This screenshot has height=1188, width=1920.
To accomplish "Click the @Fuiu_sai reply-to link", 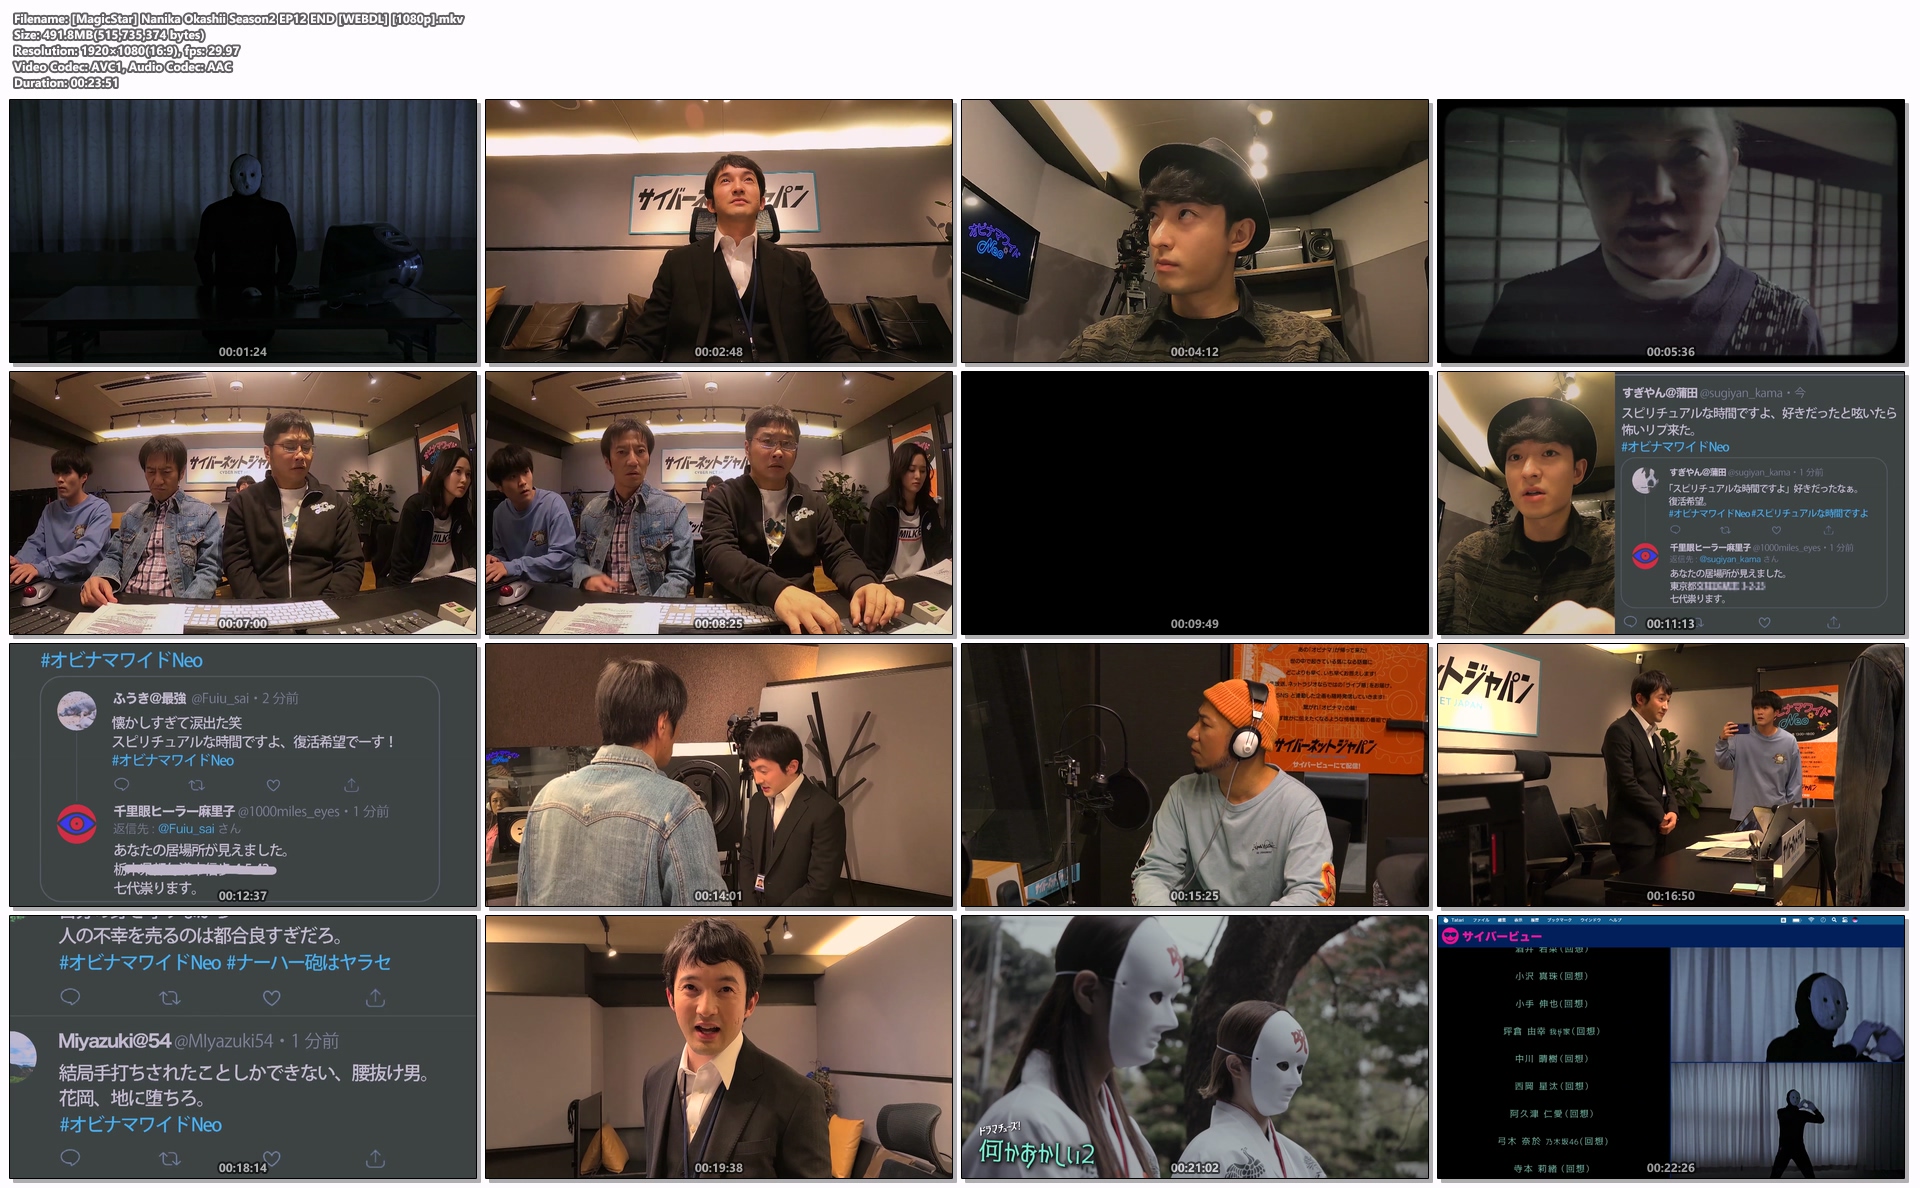I will coord(186,829).
